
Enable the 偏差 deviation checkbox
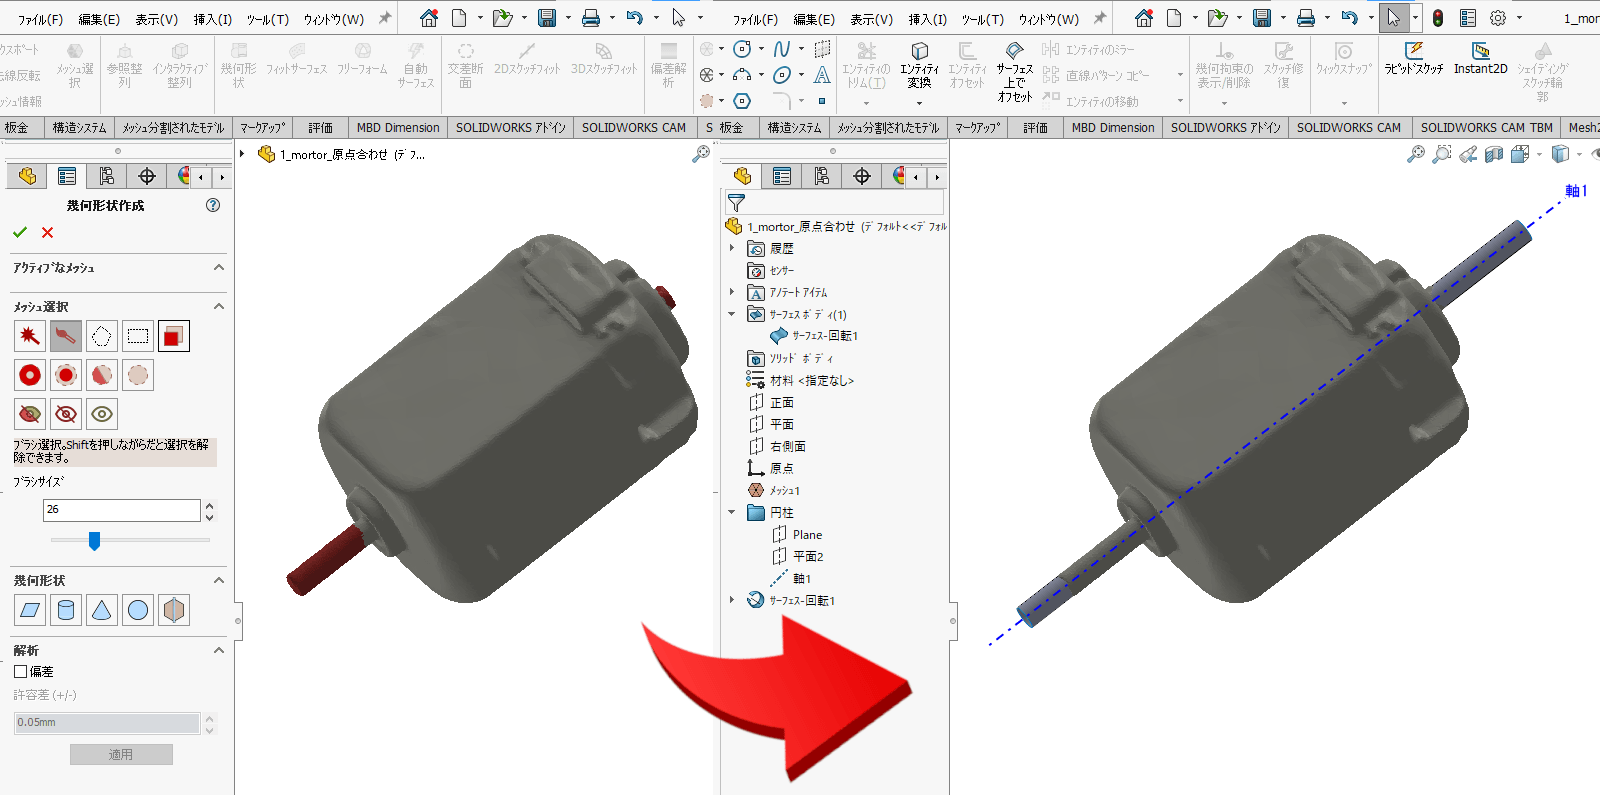click(x=21, y=672)
